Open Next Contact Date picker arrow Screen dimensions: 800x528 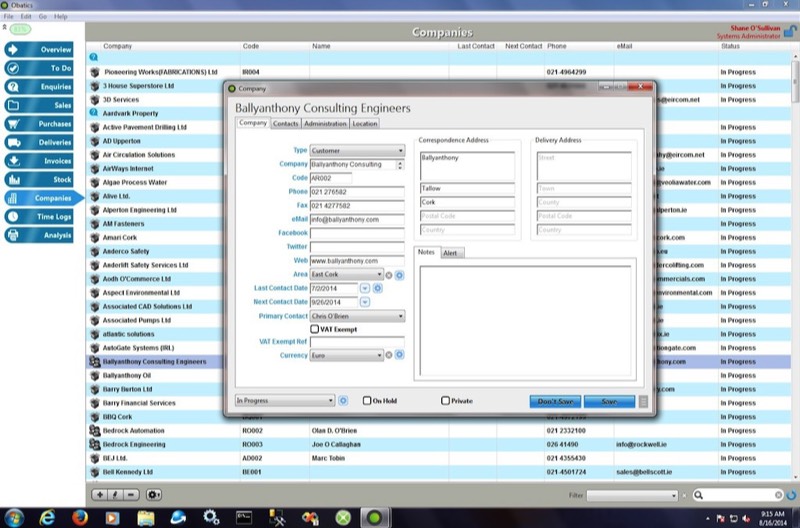point(365,302)
